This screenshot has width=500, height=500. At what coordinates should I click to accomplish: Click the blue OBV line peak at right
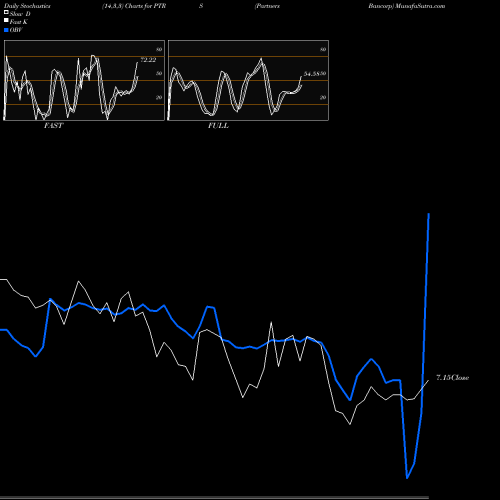point(429,215)
